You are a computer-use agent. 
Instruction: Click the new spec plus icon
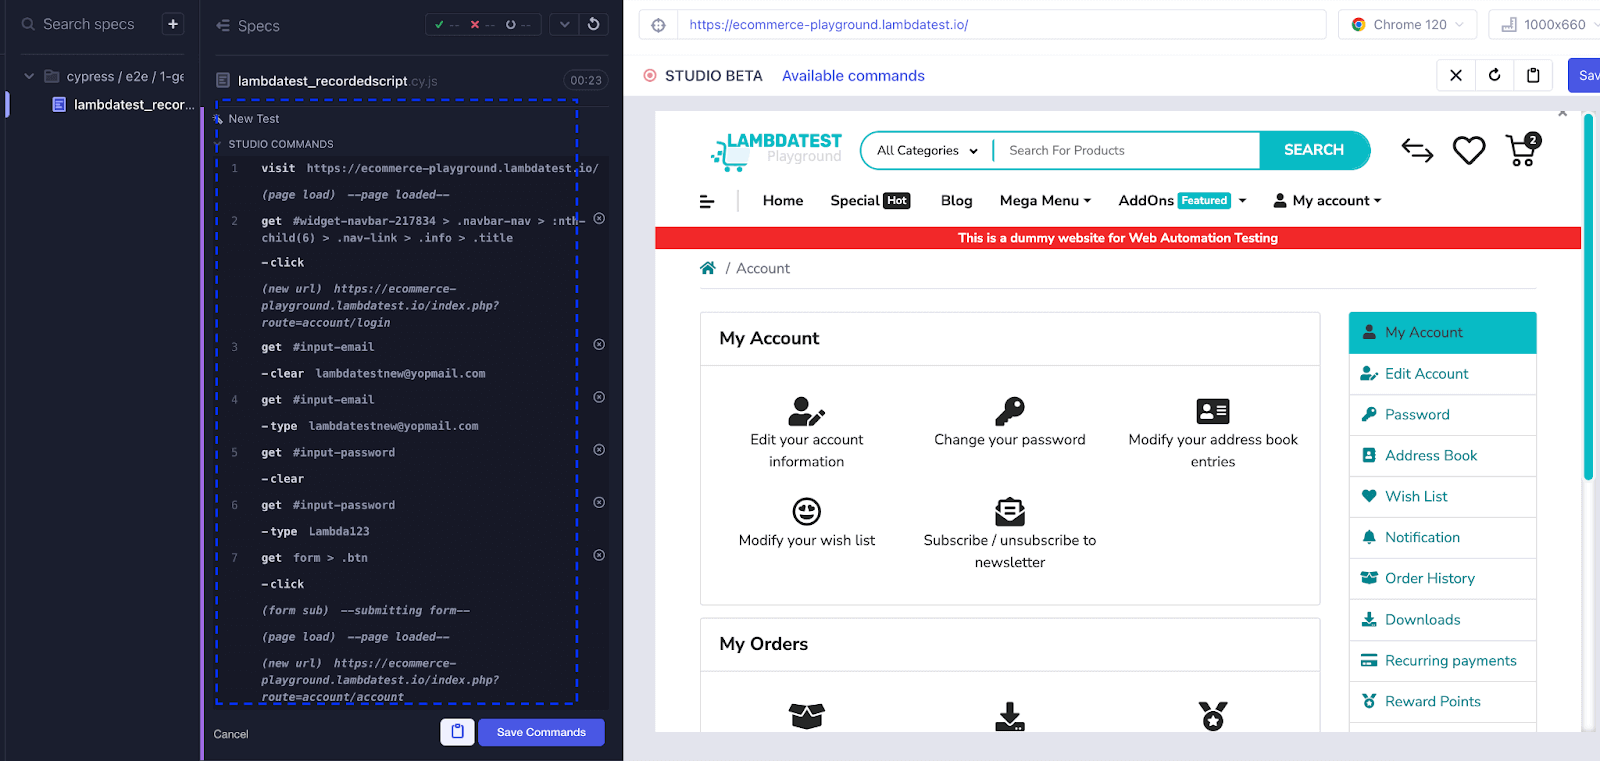(x=173, y=24)
